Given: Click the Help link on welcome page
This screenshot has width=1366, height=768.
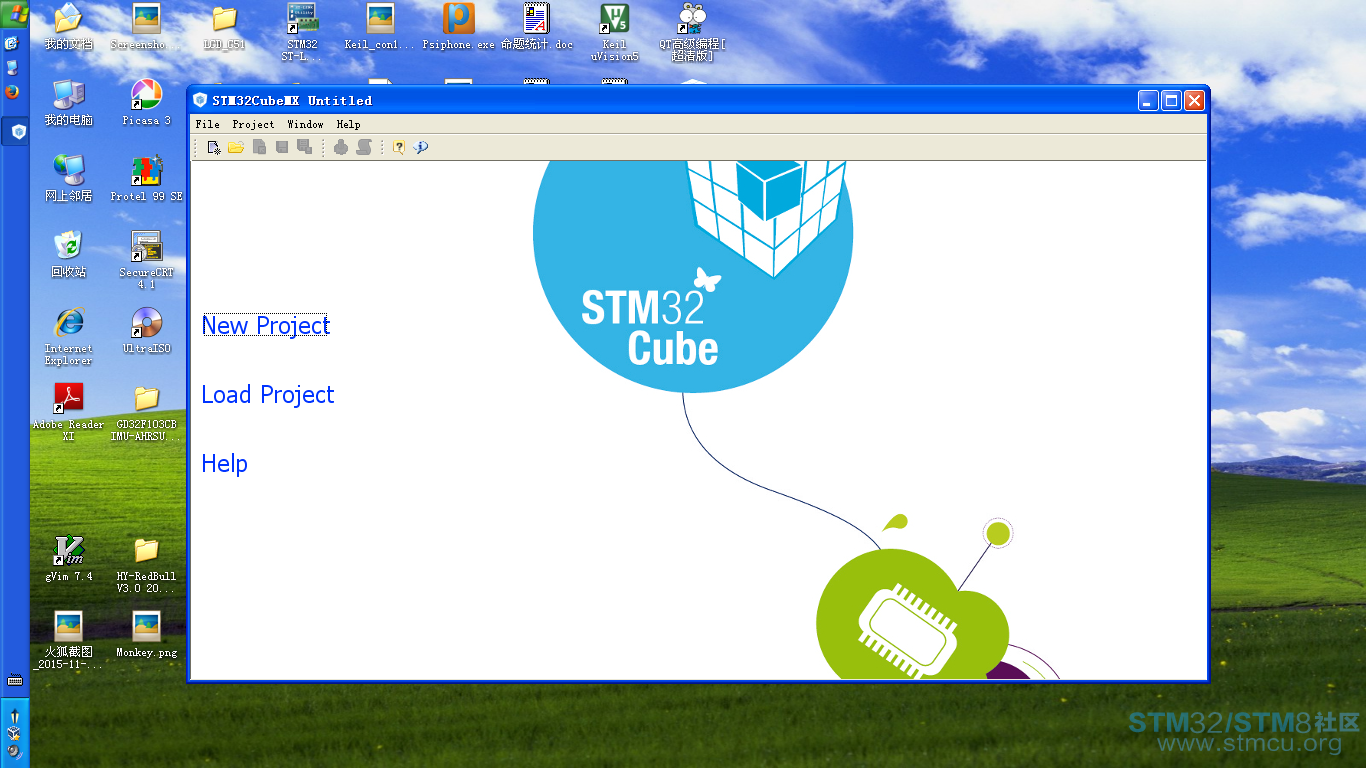Looking at the screenshot, I should (x=224, y=463).
